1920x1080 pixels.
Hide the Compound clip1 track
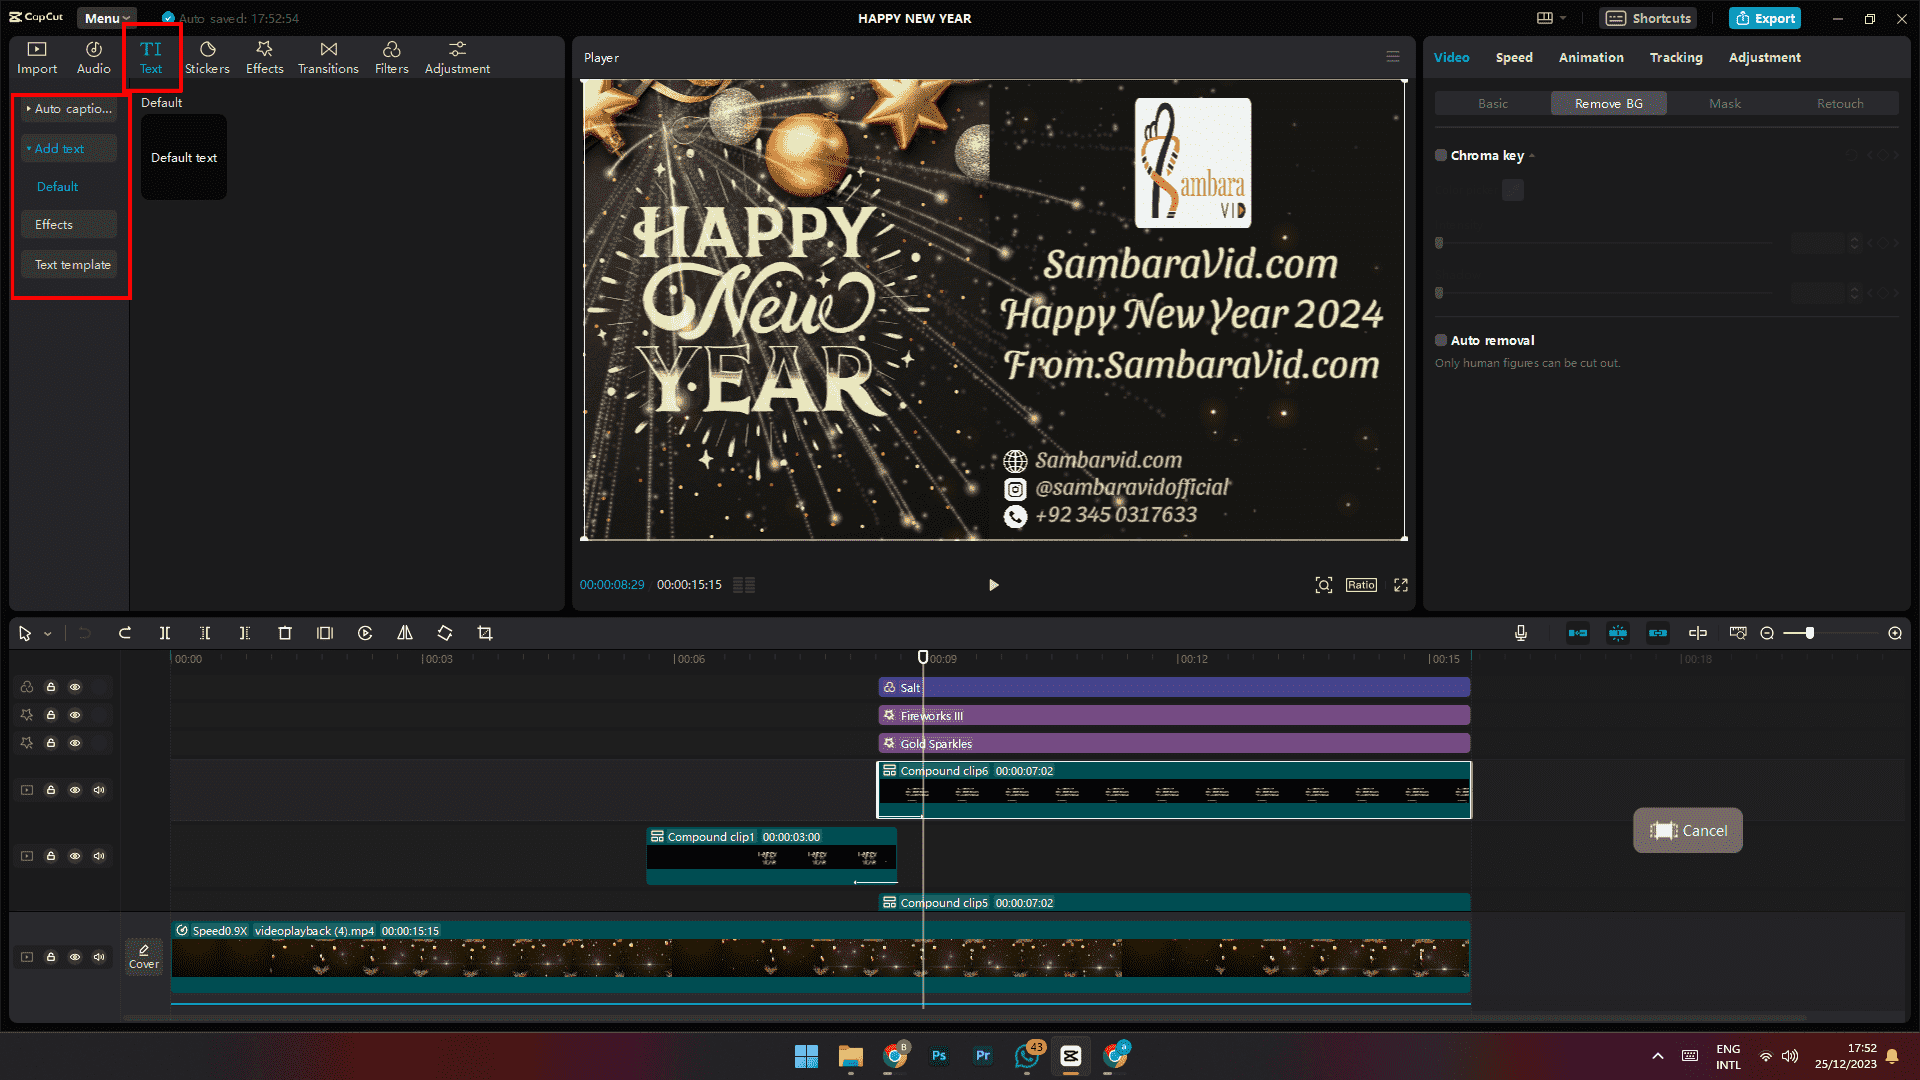pyautogui.click(x=75, y=856)
